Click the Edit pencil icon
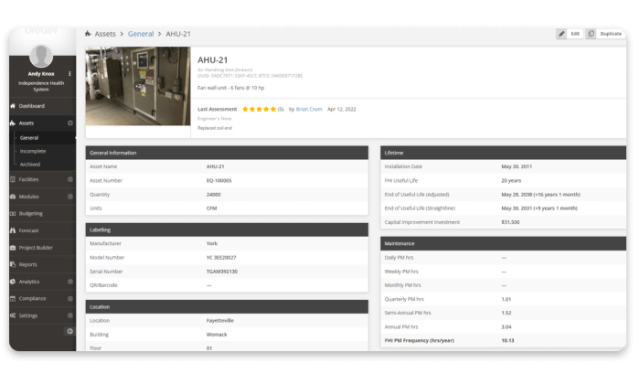640x384 pixels. (x=561, y=34)
